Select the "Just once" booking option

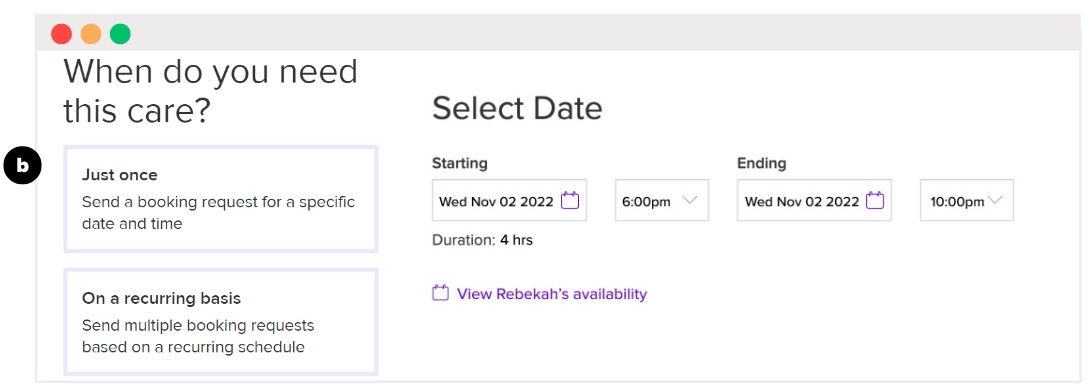[221, 199]
